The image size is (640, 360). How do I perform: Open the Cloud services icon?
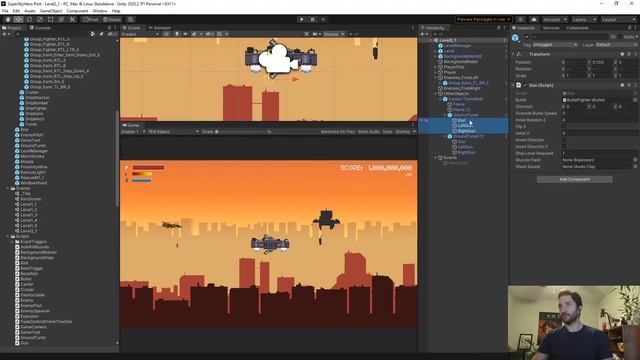[534, 19]
